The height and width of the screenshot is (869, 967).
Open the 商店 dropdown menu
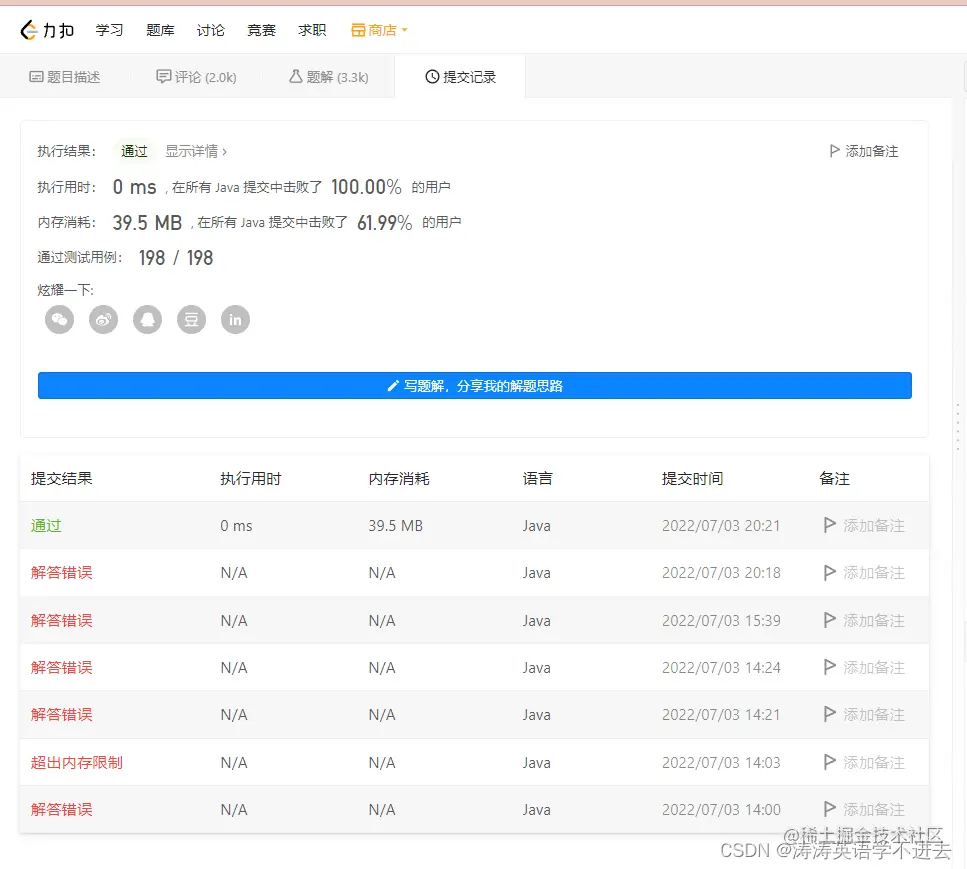[x=379, y=29]
